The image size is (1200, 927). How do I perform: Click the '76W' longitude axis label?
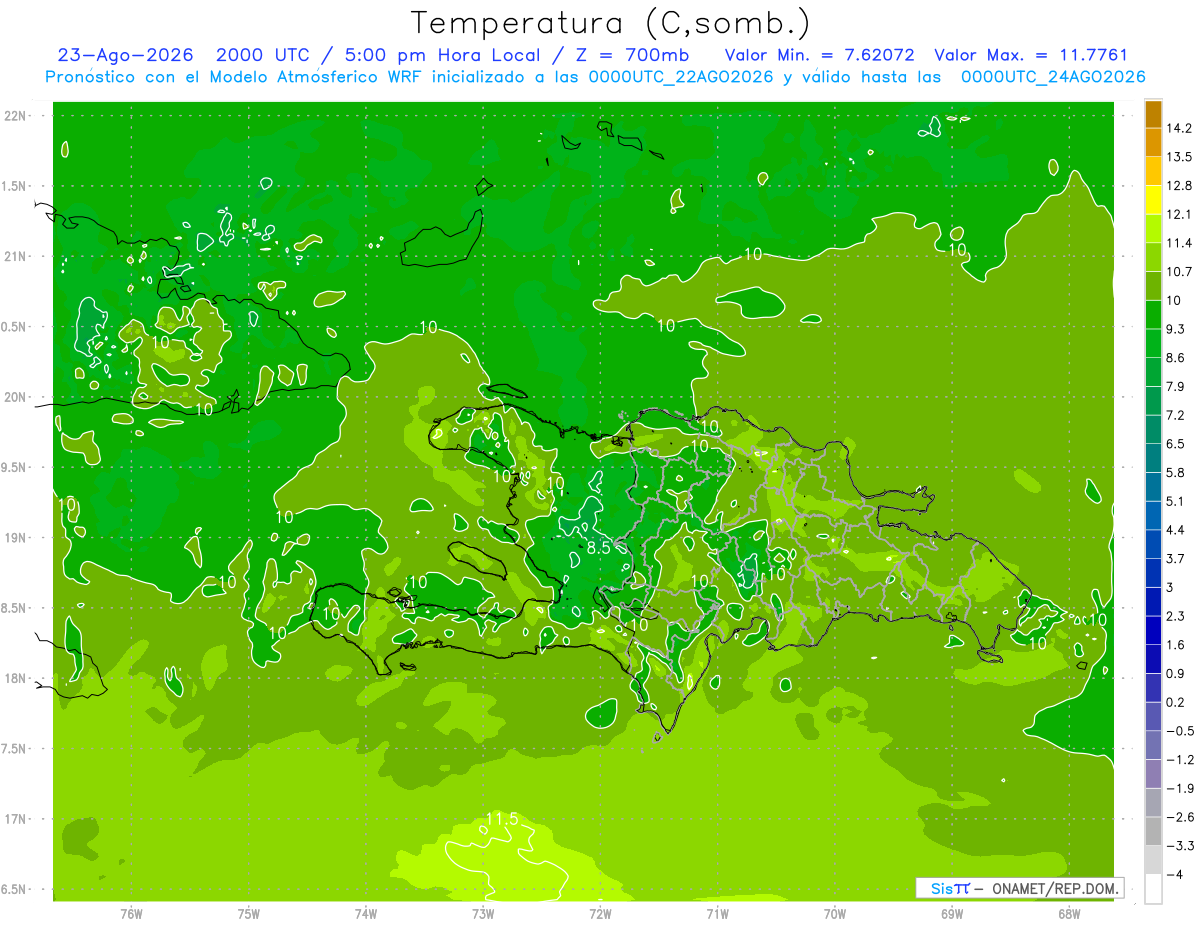click(x=131, y=913)
